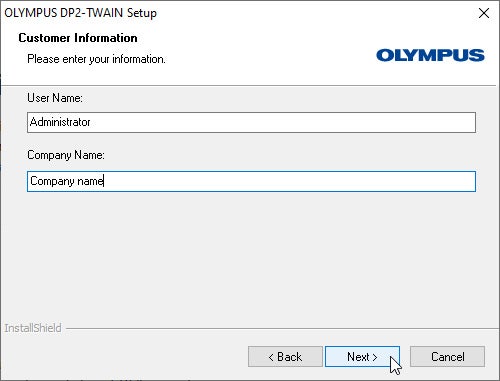500x381 pixels.
Task: Click the Company Name input field
Action: tap(251, 181)
